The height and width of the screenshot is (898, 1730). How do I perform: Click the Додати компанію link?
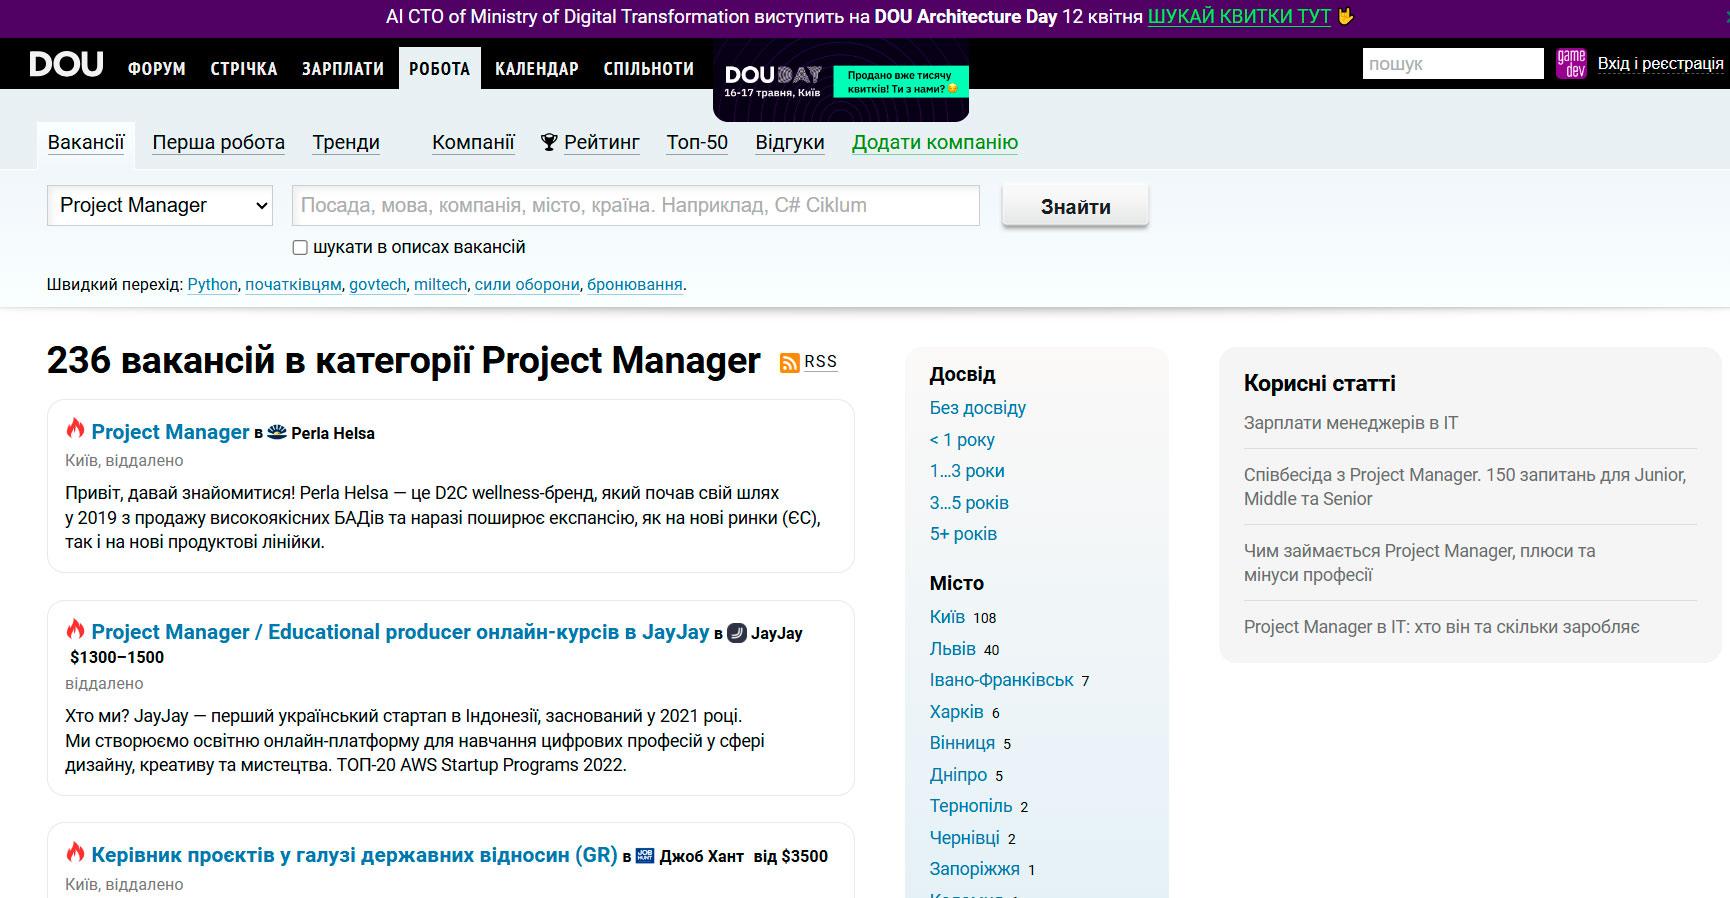(935, 143)
